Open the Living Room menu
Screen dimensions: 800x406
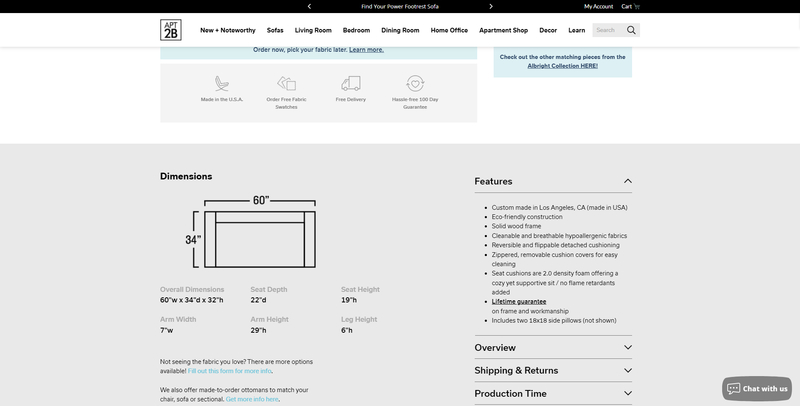pos(313,30)
